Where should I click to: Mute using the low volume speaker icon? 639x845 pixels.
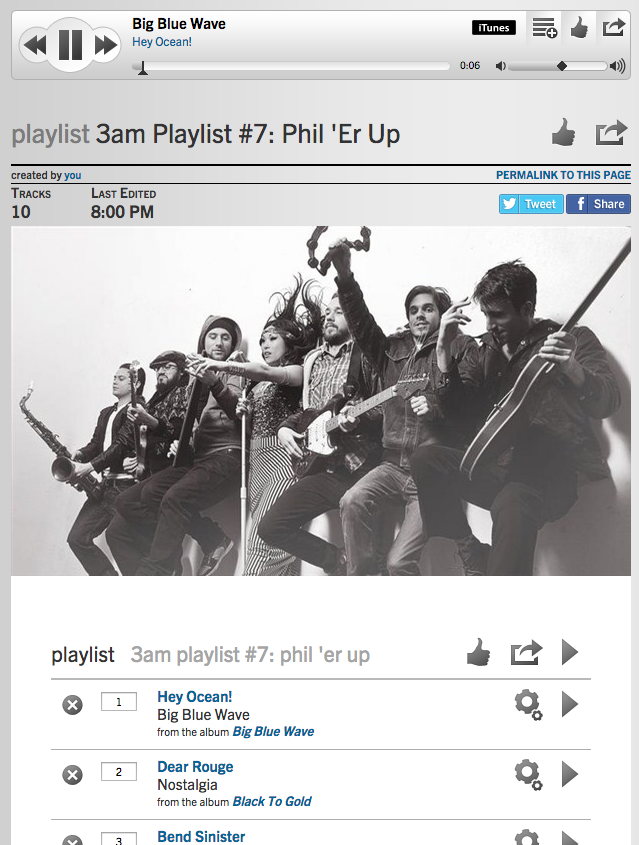pyautogui.click(x=501, y=66)
